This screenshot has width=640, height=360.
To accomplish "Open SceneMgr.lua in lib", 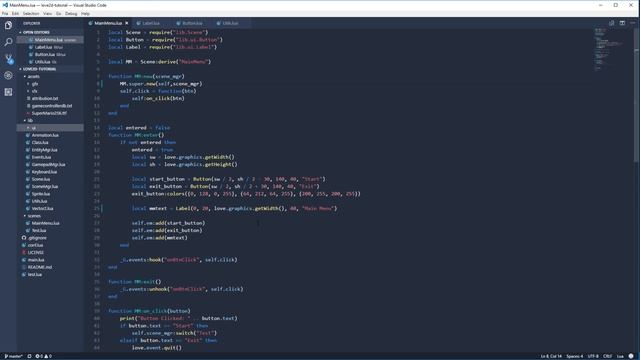I will [50, 187].
